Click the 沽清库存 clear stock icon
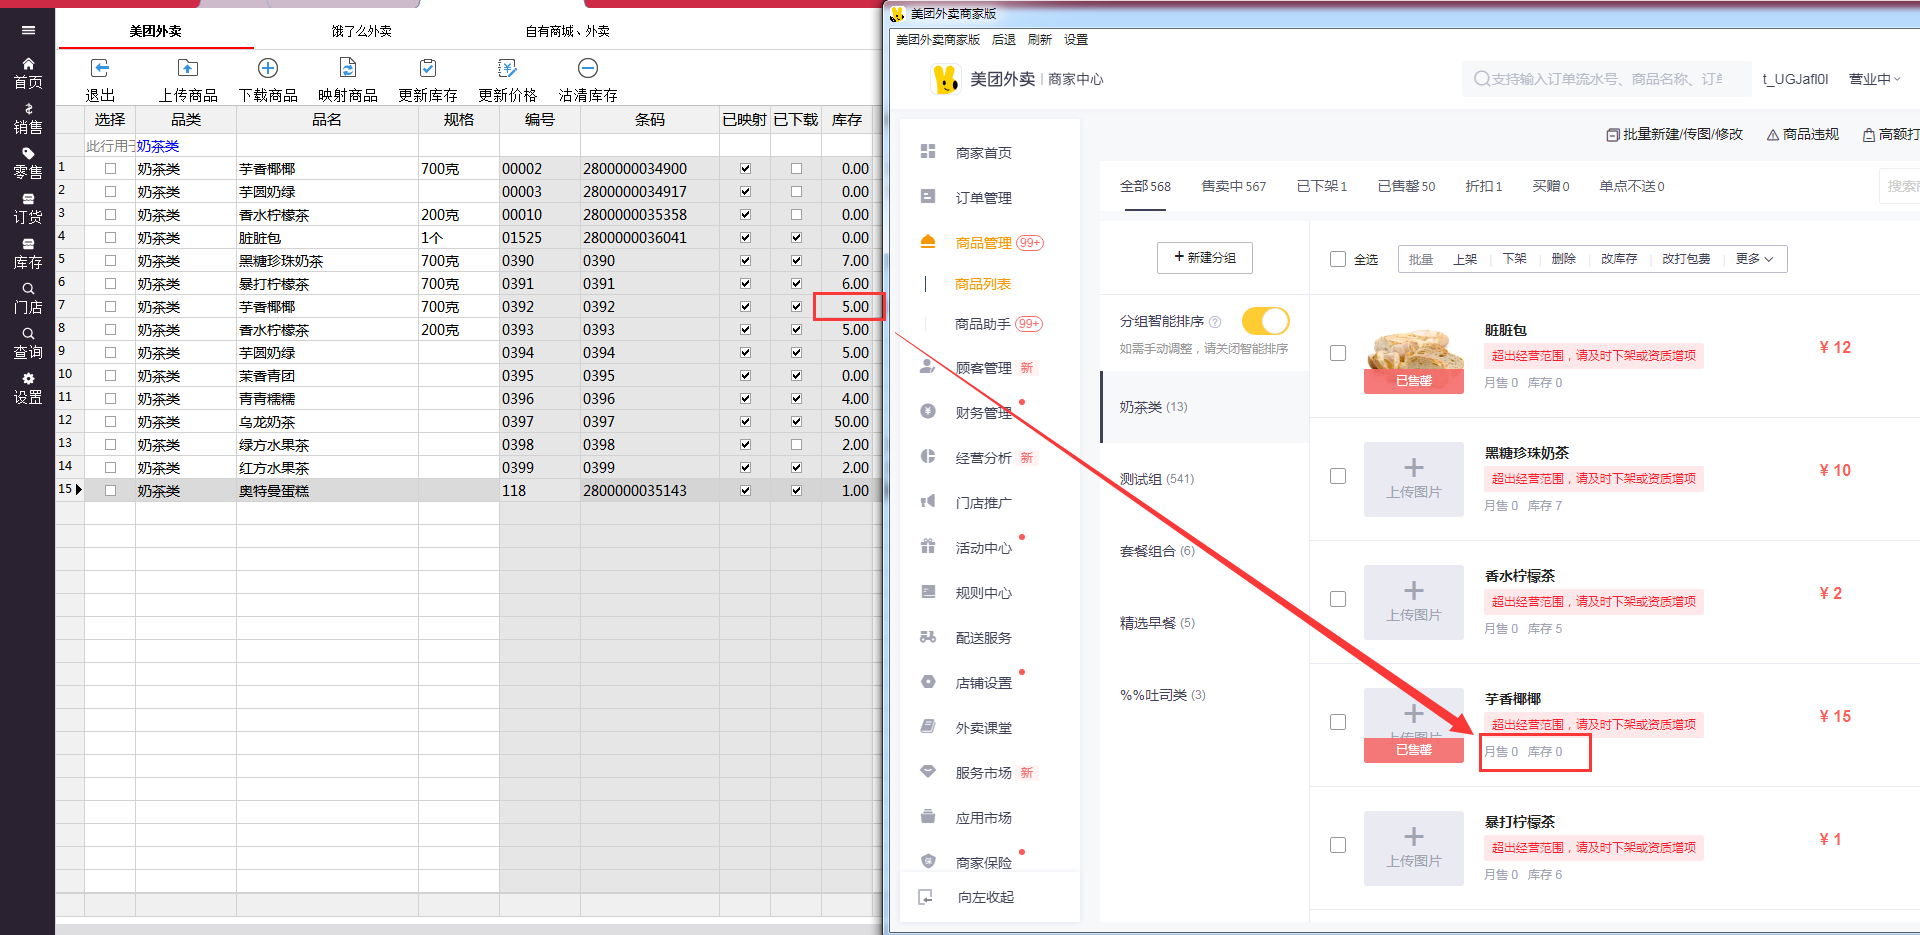Viewport: 1920px width, 935px height. 588,68
